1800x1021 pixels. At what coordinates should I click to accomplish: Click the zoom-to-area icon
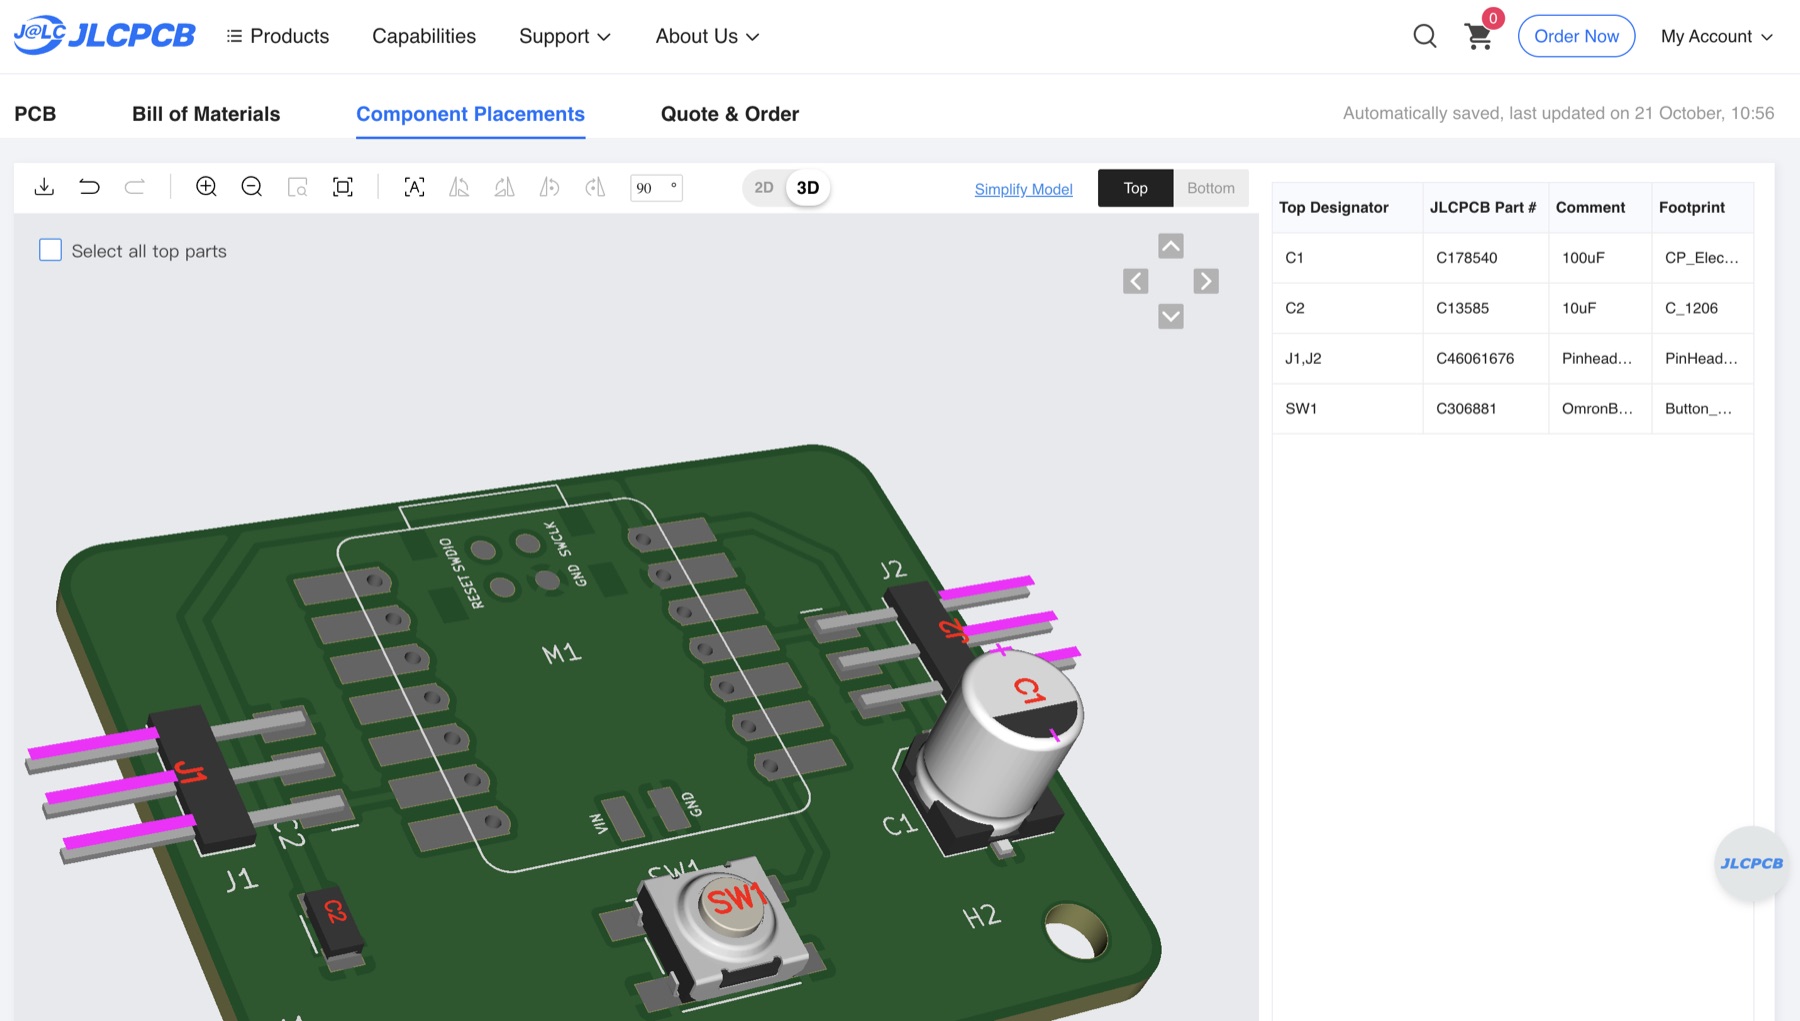pyautogui.click(x=297, y=187)
